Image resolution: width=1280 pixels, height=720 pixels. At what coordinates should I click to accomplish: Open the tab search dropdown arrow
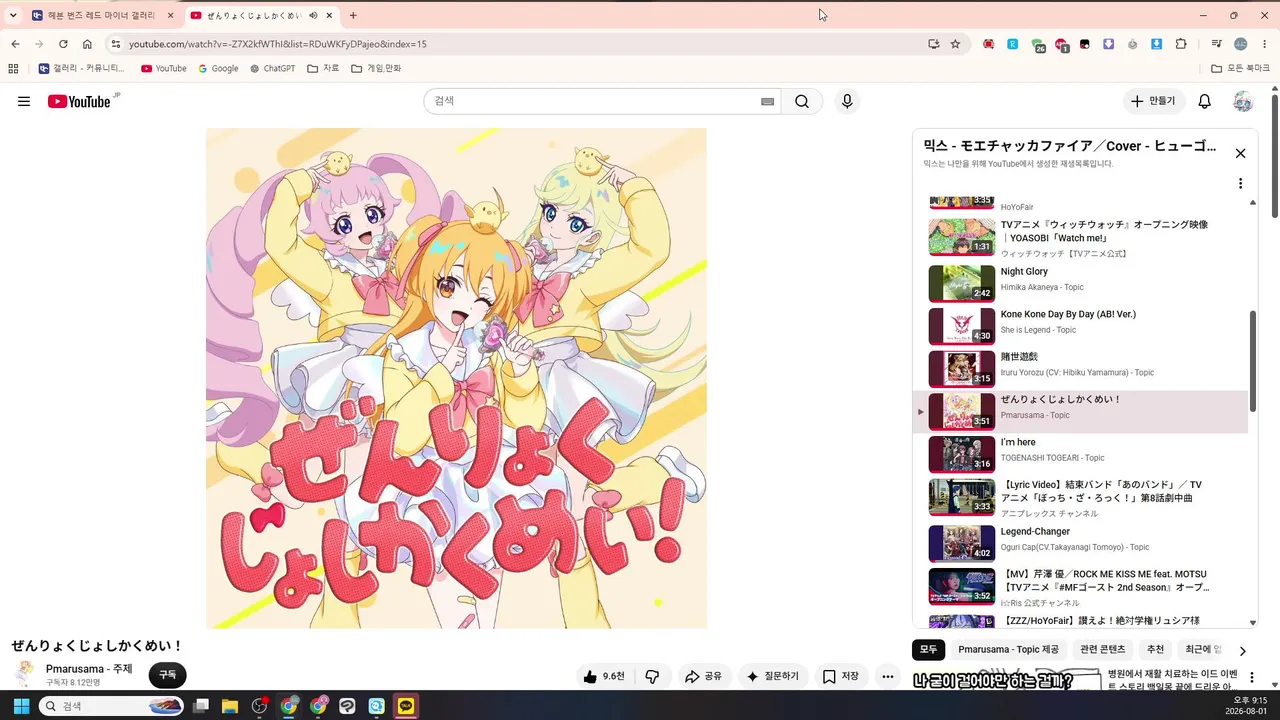click(x=13, y=16)
